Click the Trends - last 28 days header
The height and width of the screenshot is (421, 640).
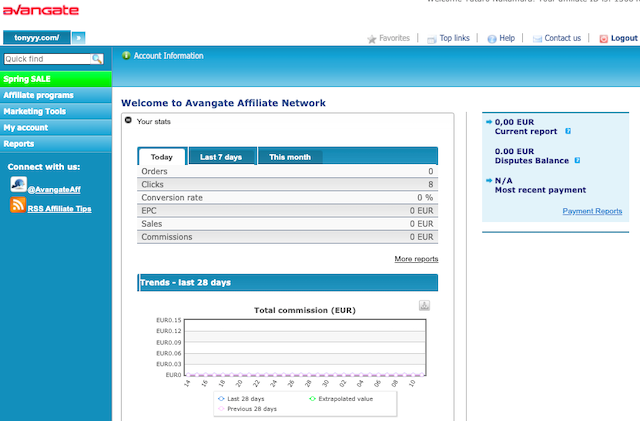coord(288,283)
